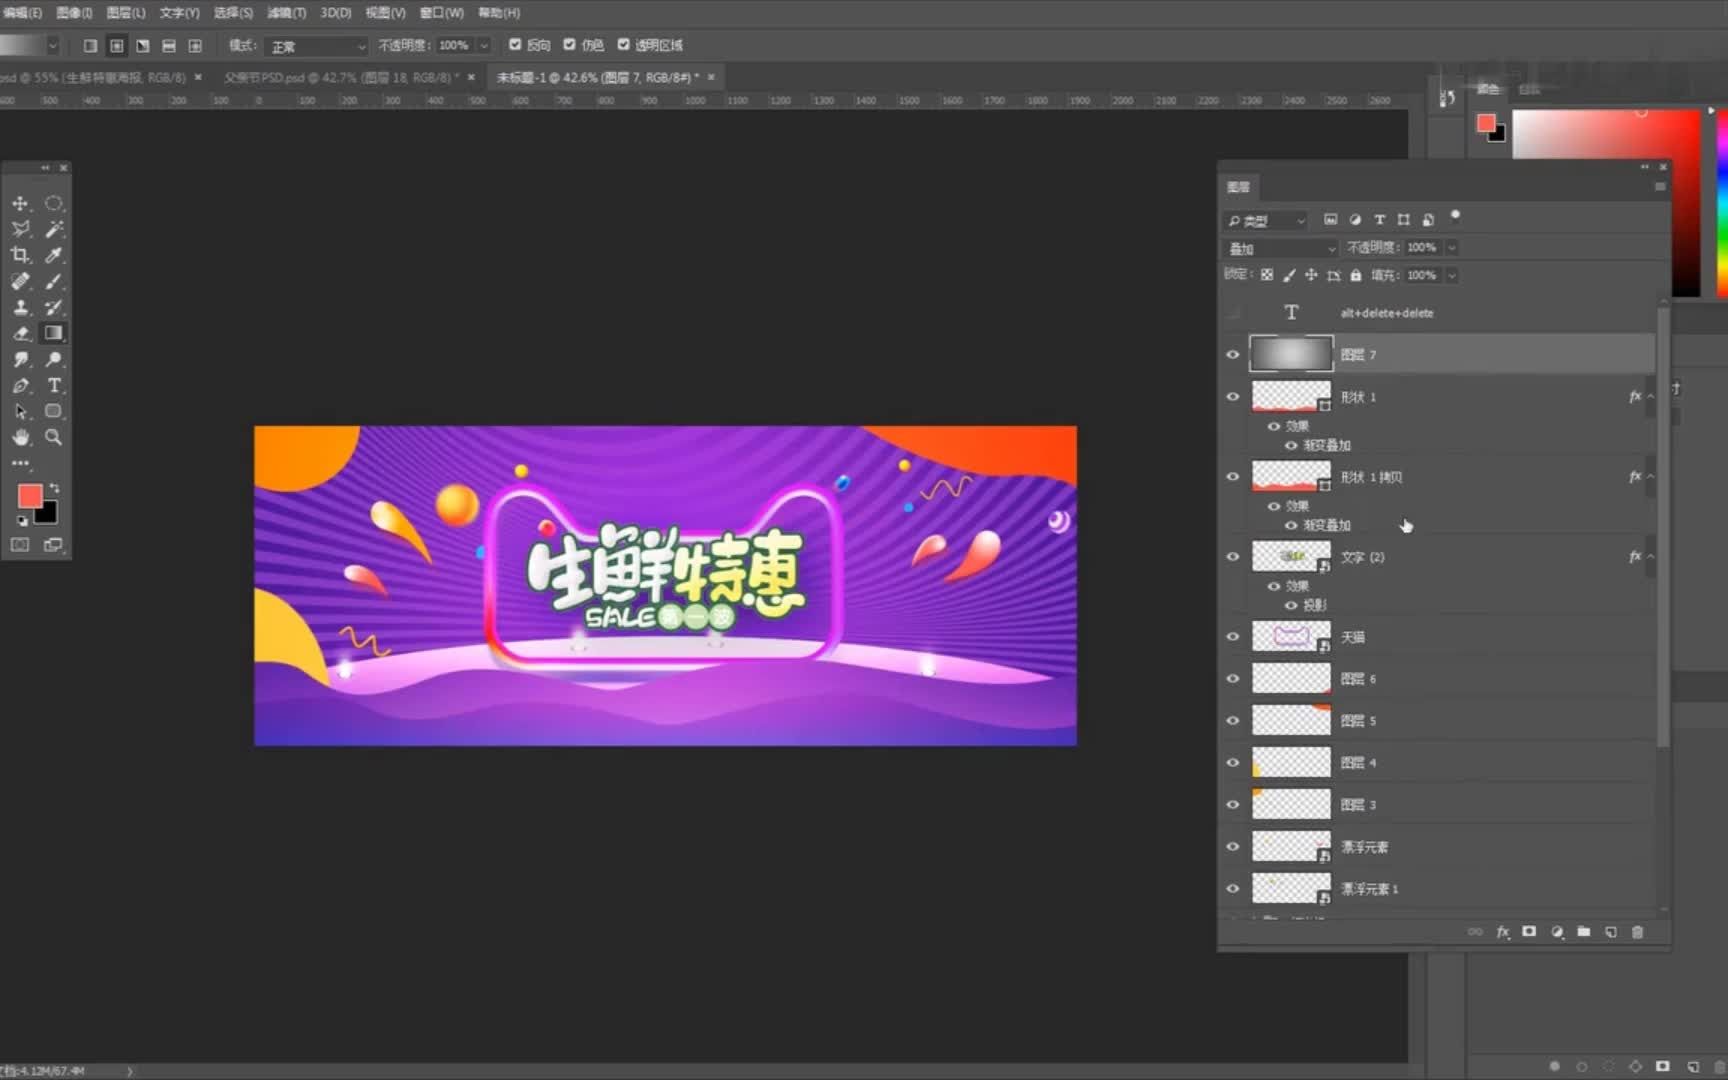
Task: Click the Delete layer trash icon
Action: (1637, 932)
